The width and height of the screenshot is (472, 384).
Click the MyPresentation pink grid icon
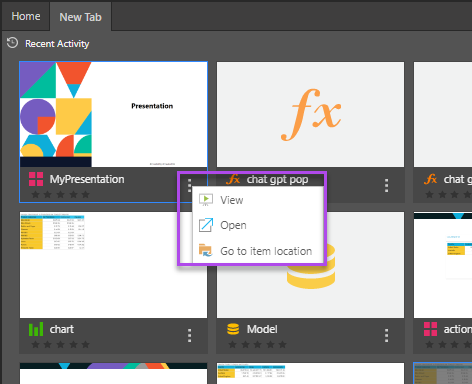coord(36,179)
